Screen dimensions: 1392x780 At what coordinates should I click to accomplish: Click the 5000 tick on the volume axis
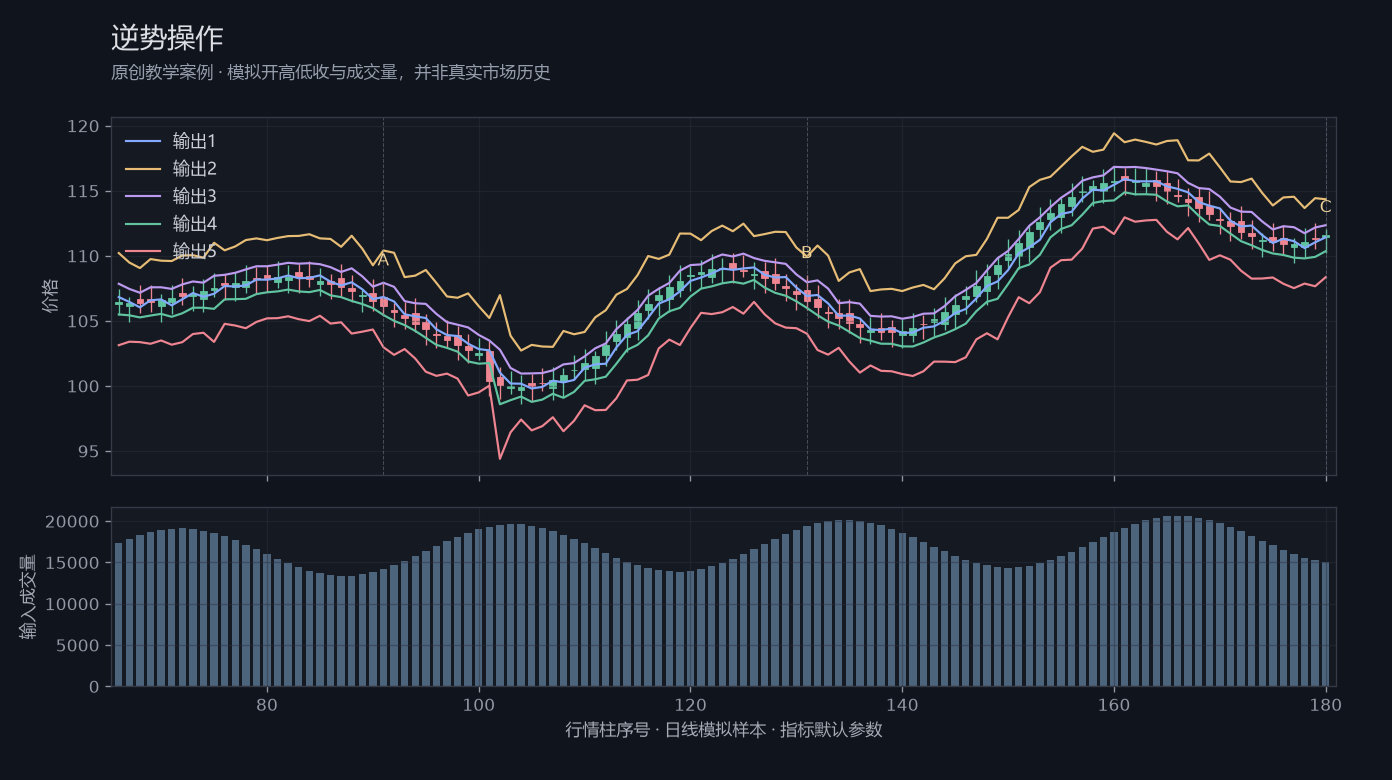[79, 646]
